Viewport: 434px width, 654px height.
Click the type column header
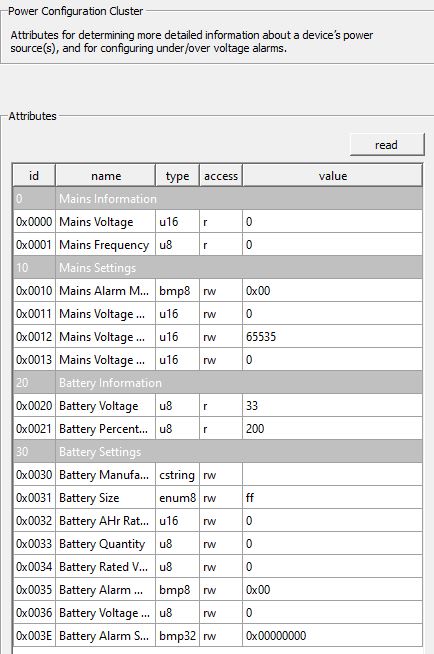coord(177,176)
